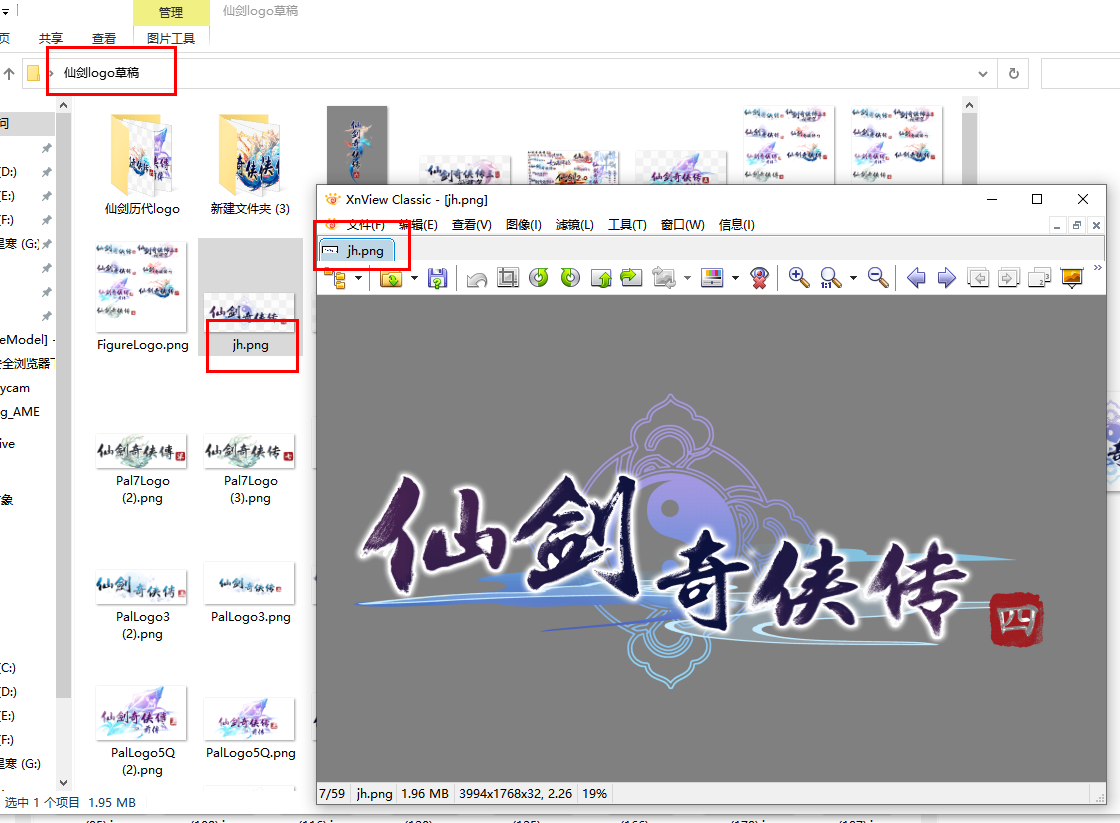
Task: Expand the browser icon dropdown arrow
Action: pos(359,278)
